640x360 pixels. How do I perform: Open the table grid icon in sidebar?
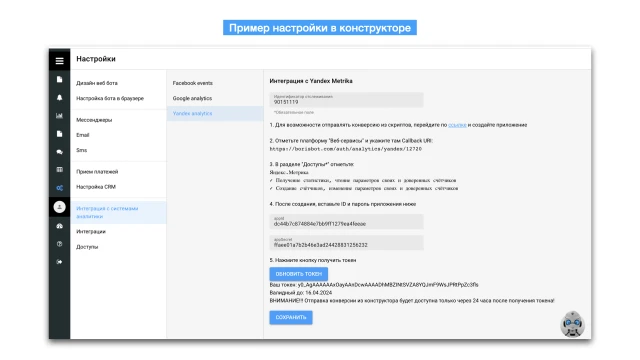click(x=60, y=170)
